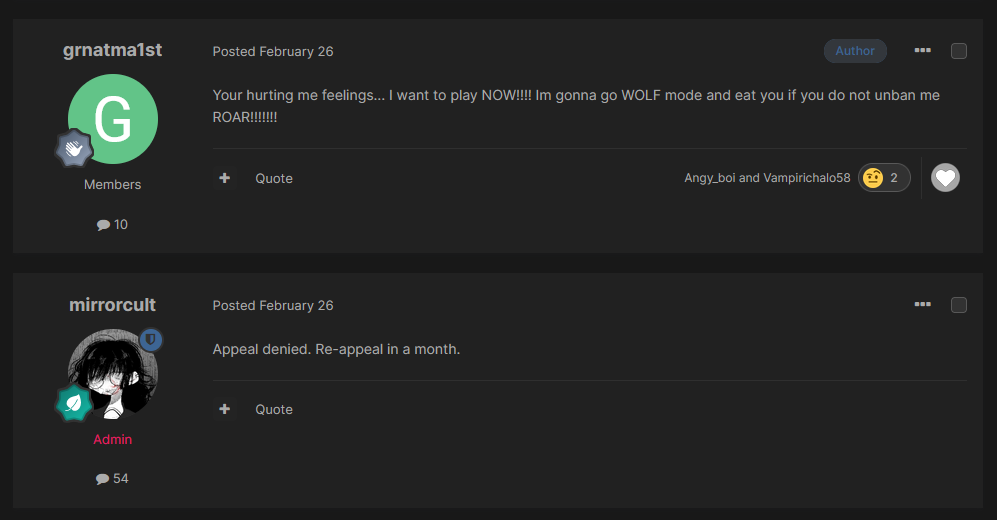Open the three-dot options menu on mirrorcult's post

point(923,304)
